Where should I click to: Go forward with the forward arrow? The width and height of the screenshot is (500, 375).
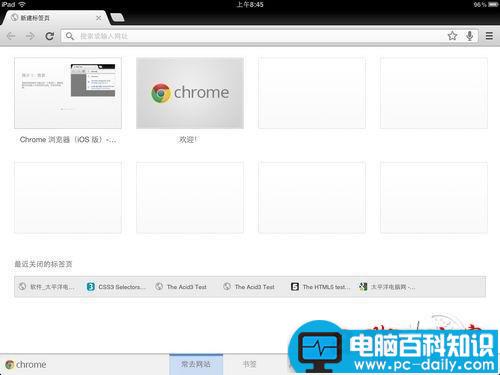pos(30,36)
